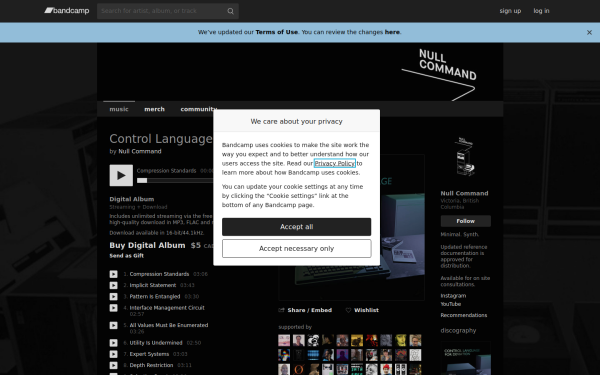Viewport: 600px width, 375px height.
Task: Play track 4 Interface Management Circuit
Action: (x=114, y=308)
